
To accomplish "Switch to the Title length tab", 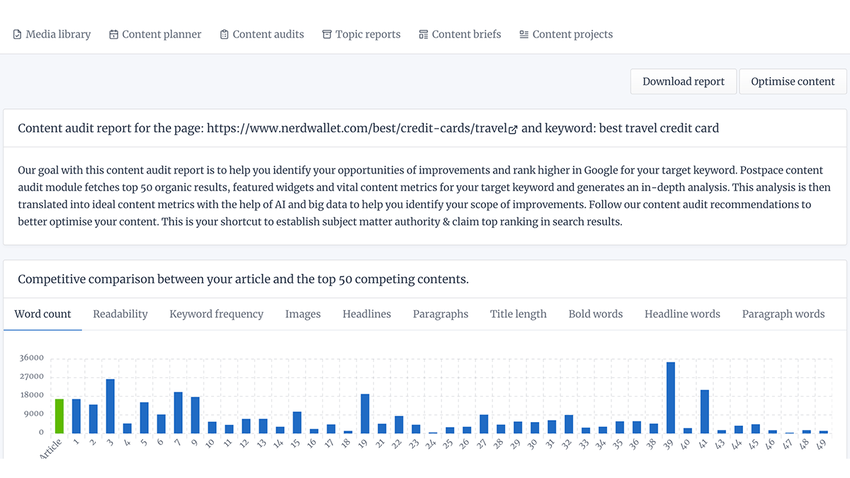I will tap(518, 314).
